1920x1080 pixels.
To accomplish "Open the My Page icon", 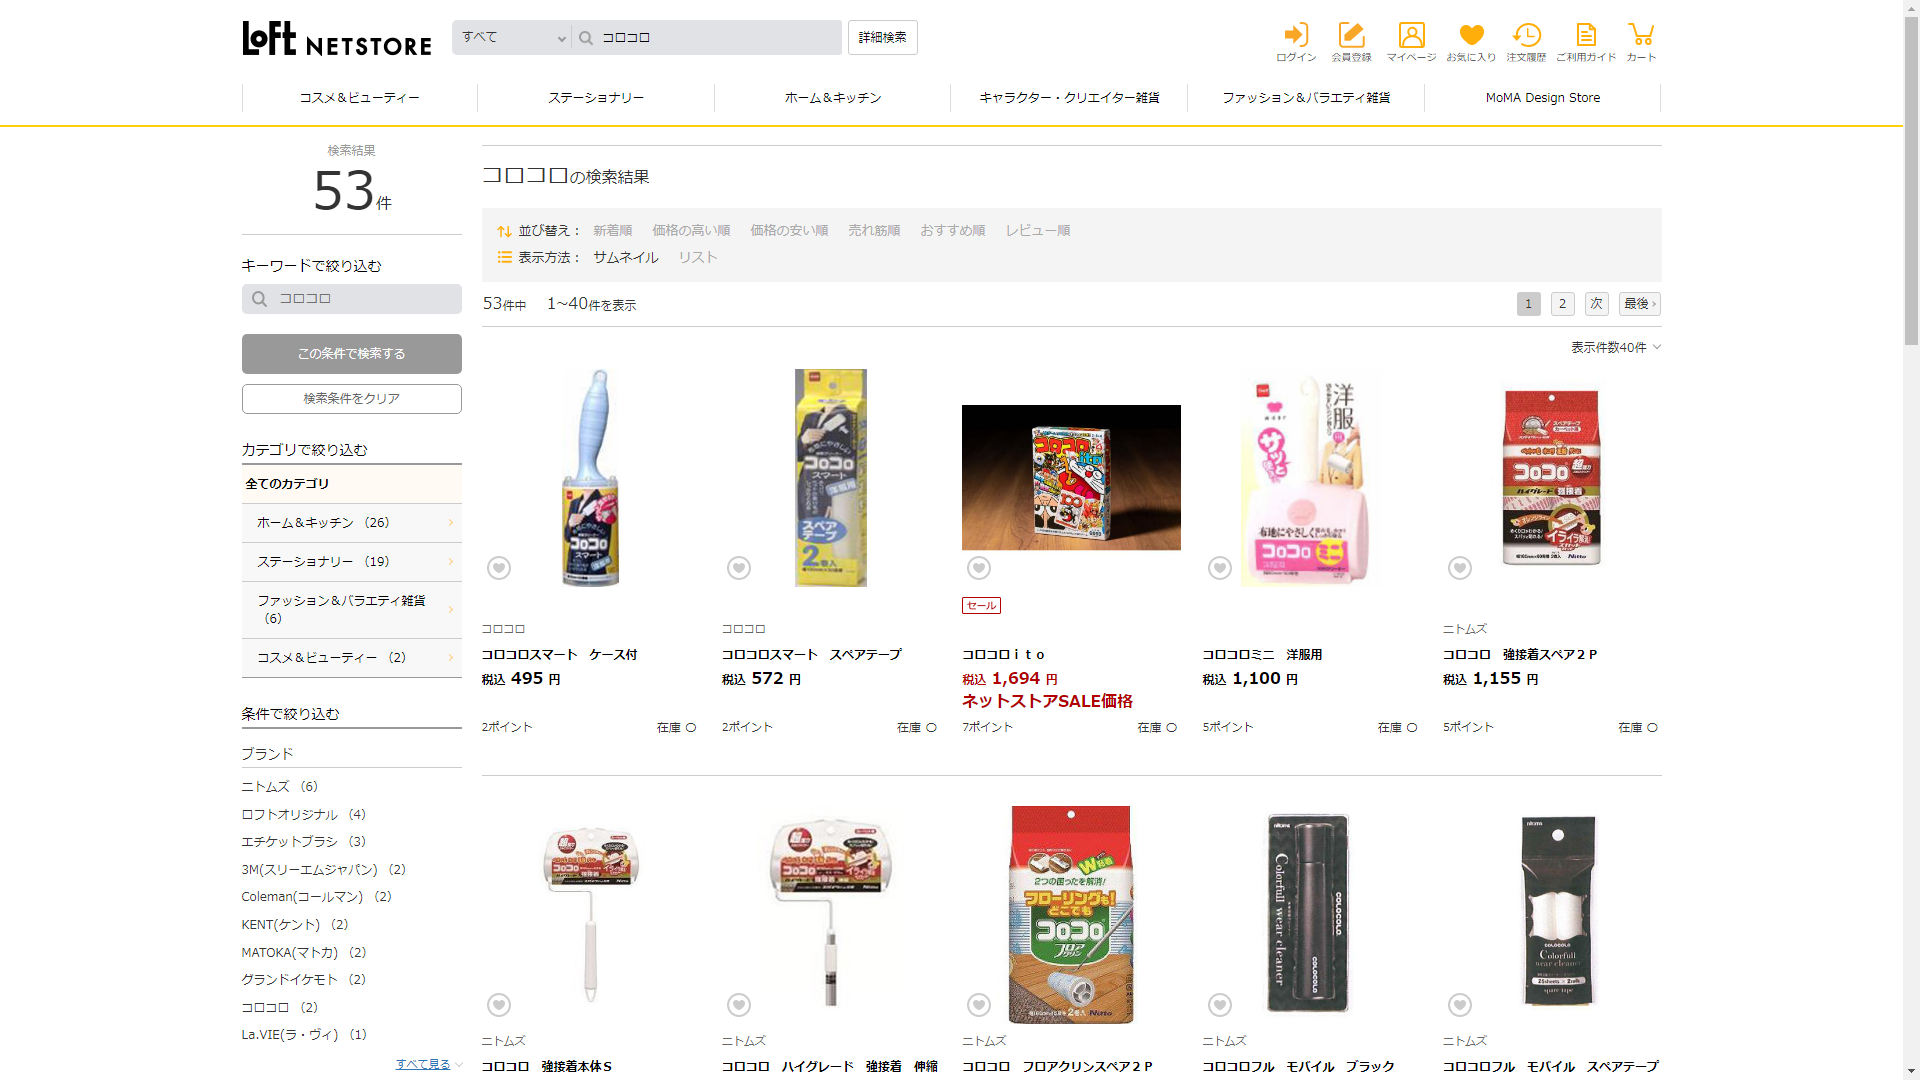I will 1411,42.
